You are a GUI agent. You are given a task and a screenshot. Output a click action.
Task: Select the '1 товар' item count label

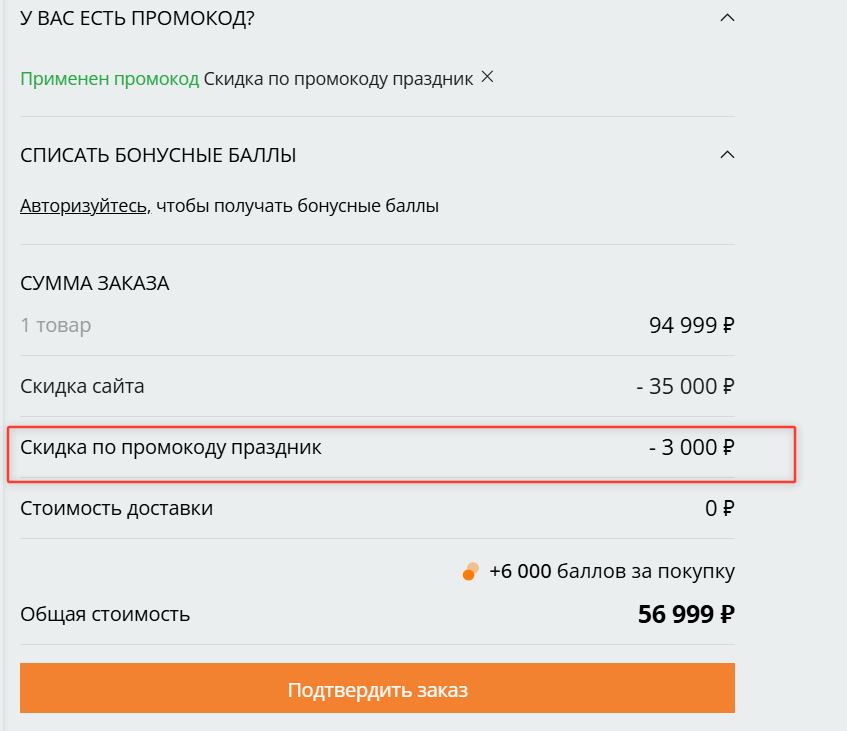pyautogui.click(x=55, y=325)
